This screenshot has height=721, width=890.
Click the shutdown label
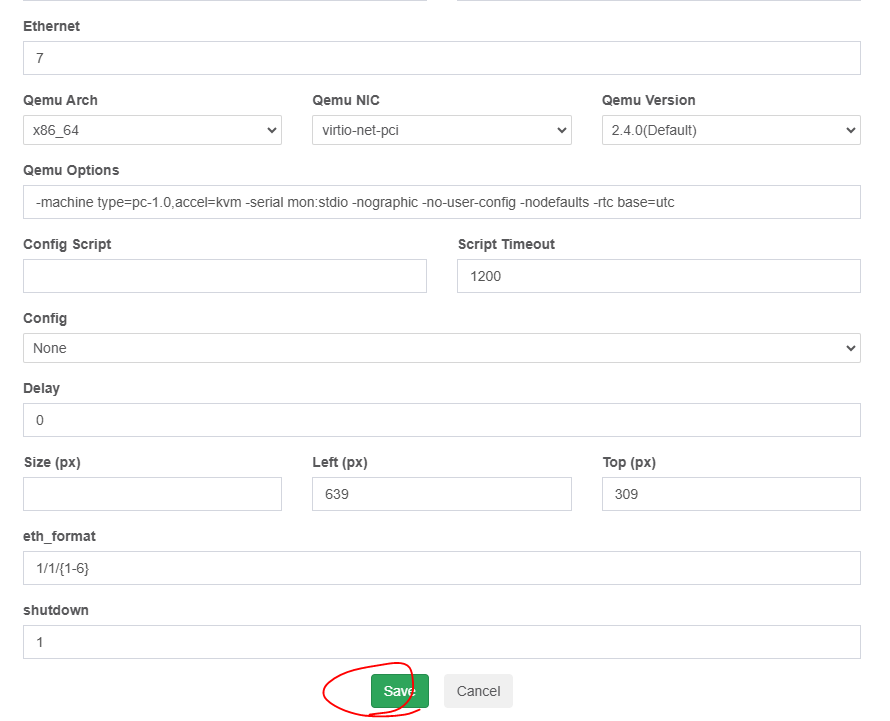pyautogui.click(x=56, y=610)
